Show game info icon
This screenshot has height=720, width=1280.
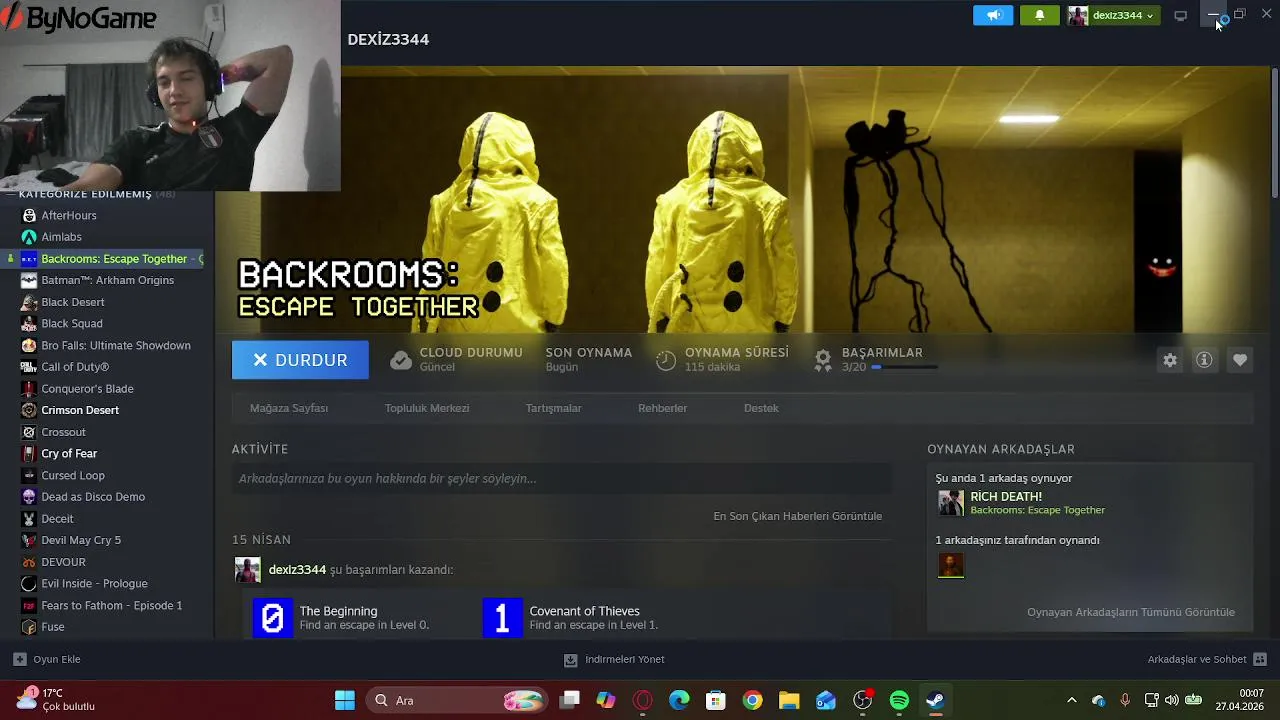pyautogui.click(x=1204, y=360)
